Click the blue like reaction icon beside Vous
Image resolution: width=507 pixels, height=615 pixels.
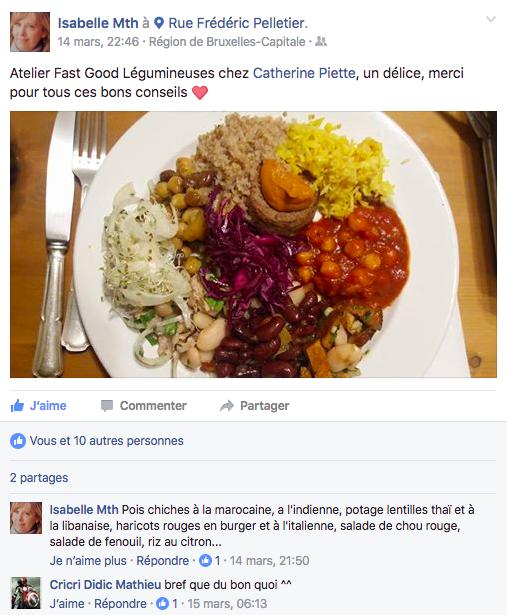(x=18, y=441)
